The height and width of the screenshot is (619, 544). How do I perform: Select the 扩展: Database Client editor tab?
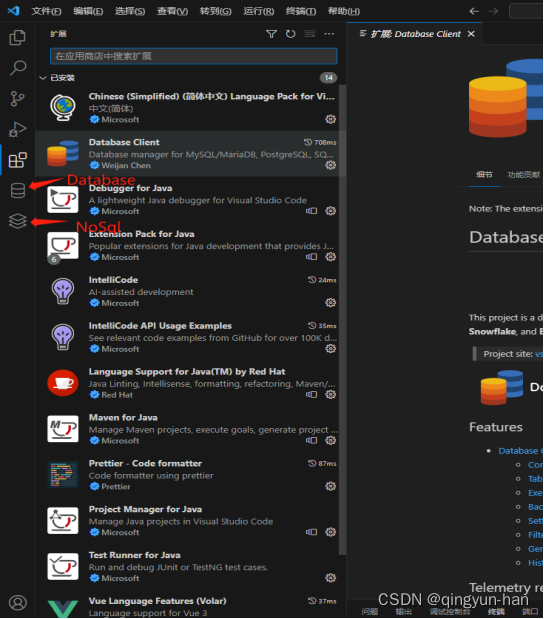coord(415,34)
